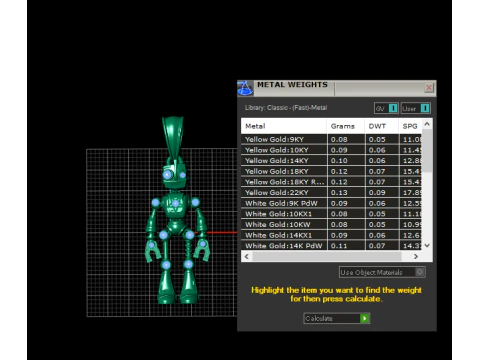Enable Use Object Materials option
This screenshot has height=360, width=480.
click(x=382, y=272)
